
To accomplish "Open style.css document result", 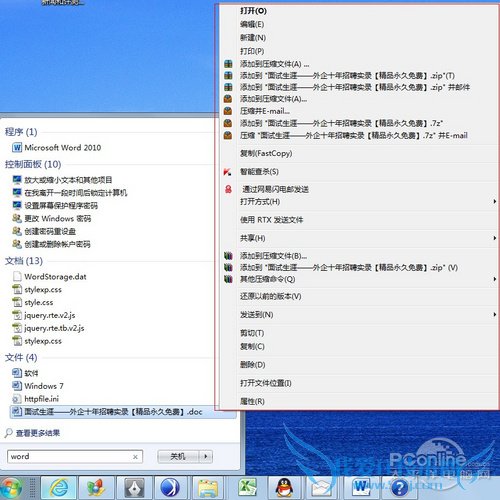I will coord(39,302).
